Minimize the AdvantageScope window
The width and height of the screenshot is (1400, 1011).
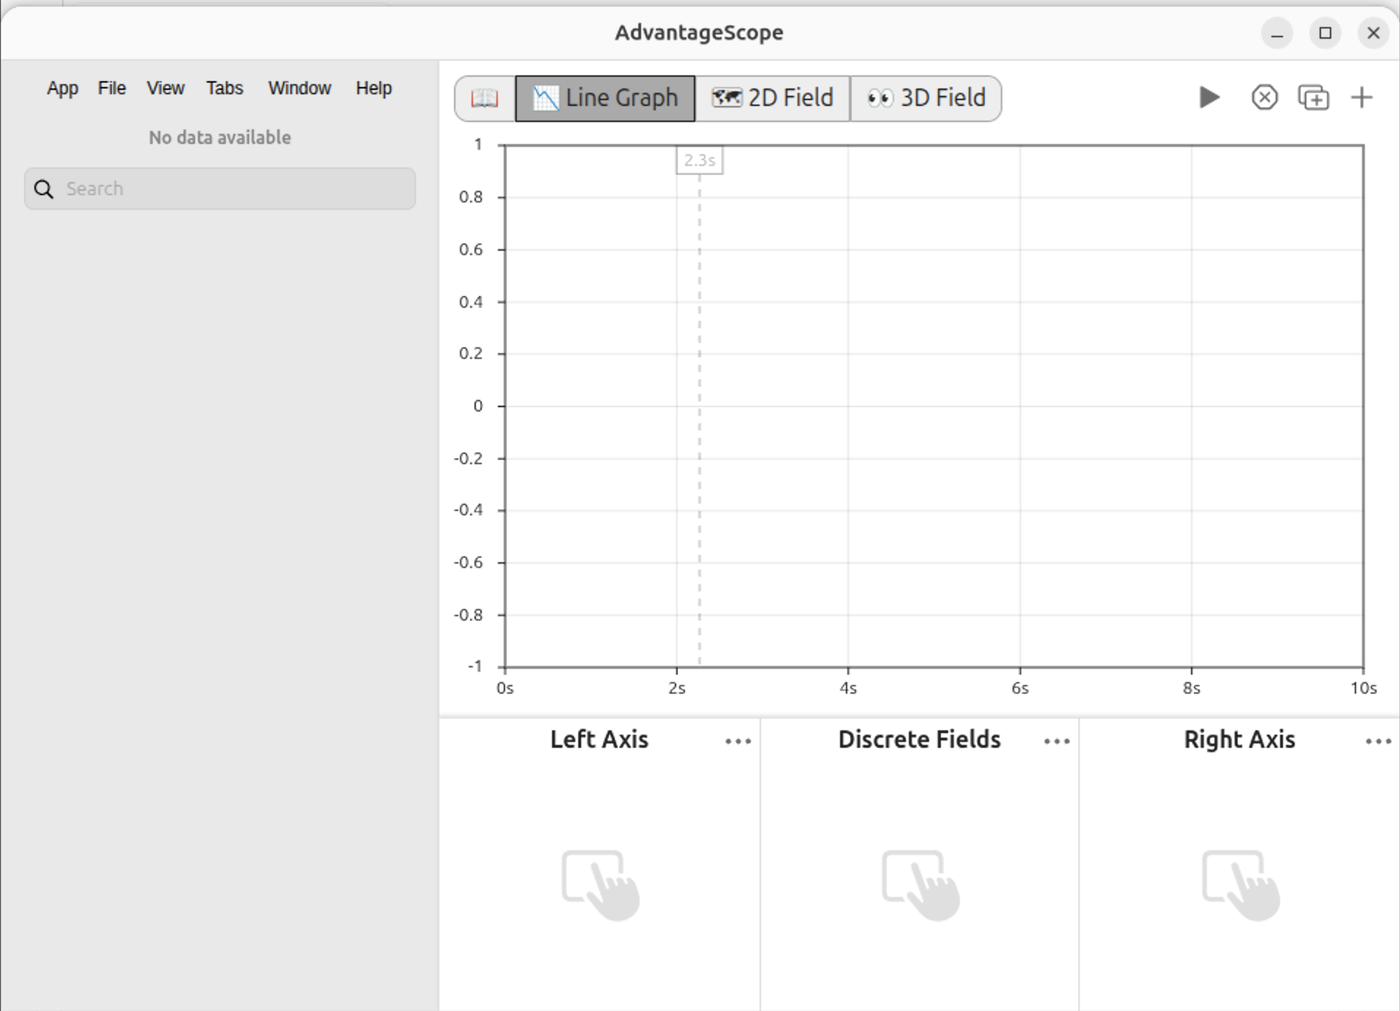coord(1277,33)
